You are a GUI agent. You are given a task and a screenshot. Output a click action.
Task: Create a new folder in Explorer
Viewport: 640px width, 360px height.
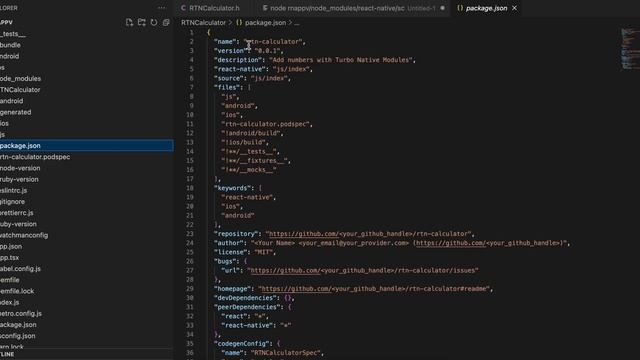tap(142, 22)
